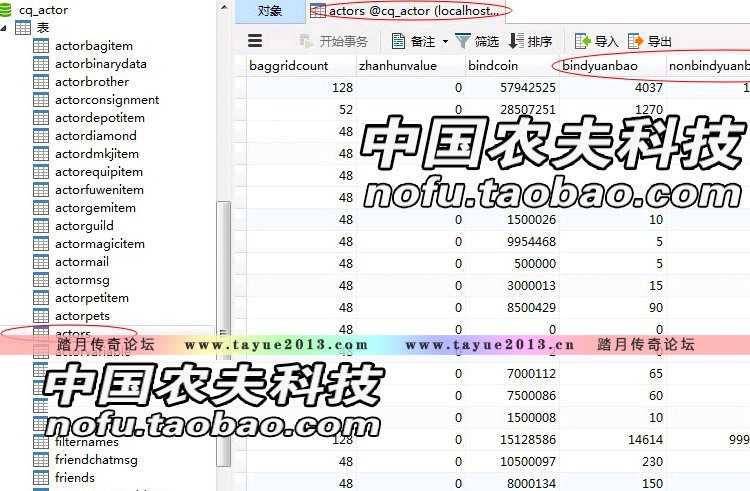Click the bindyuanbao column header
Screen dimensions: 750x491
[x=613, y=65]
